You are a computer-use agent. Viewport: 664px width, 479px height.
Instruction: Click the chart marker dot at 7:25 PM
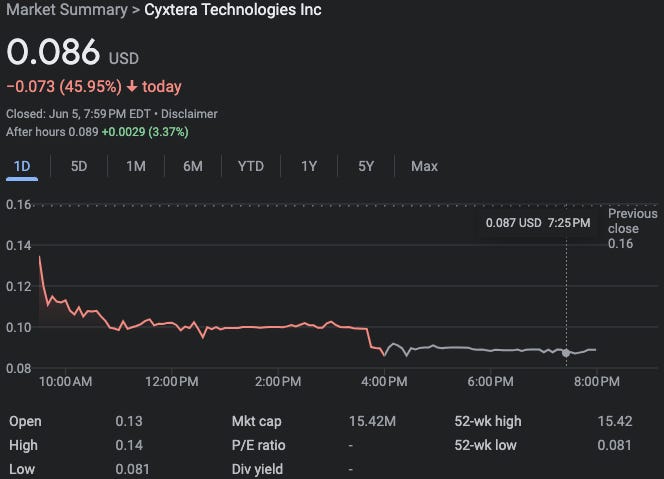pyautogui.click(x=566, y=352)
